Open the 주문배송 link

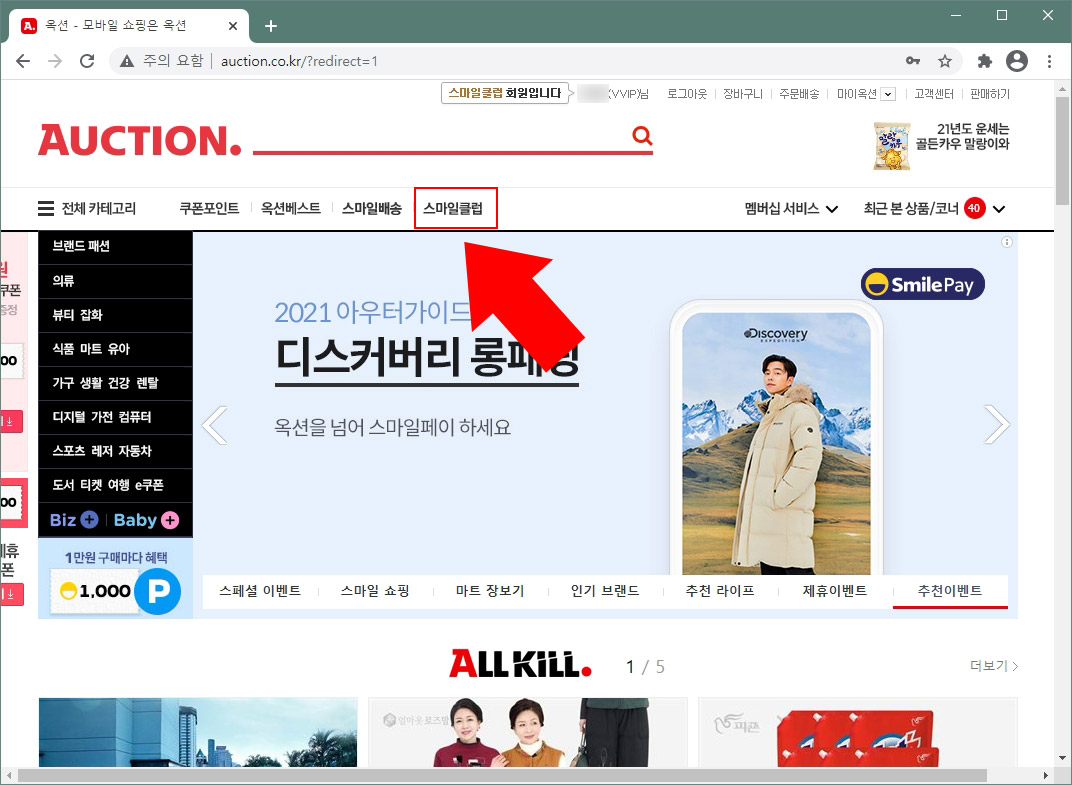pos(799,94)
